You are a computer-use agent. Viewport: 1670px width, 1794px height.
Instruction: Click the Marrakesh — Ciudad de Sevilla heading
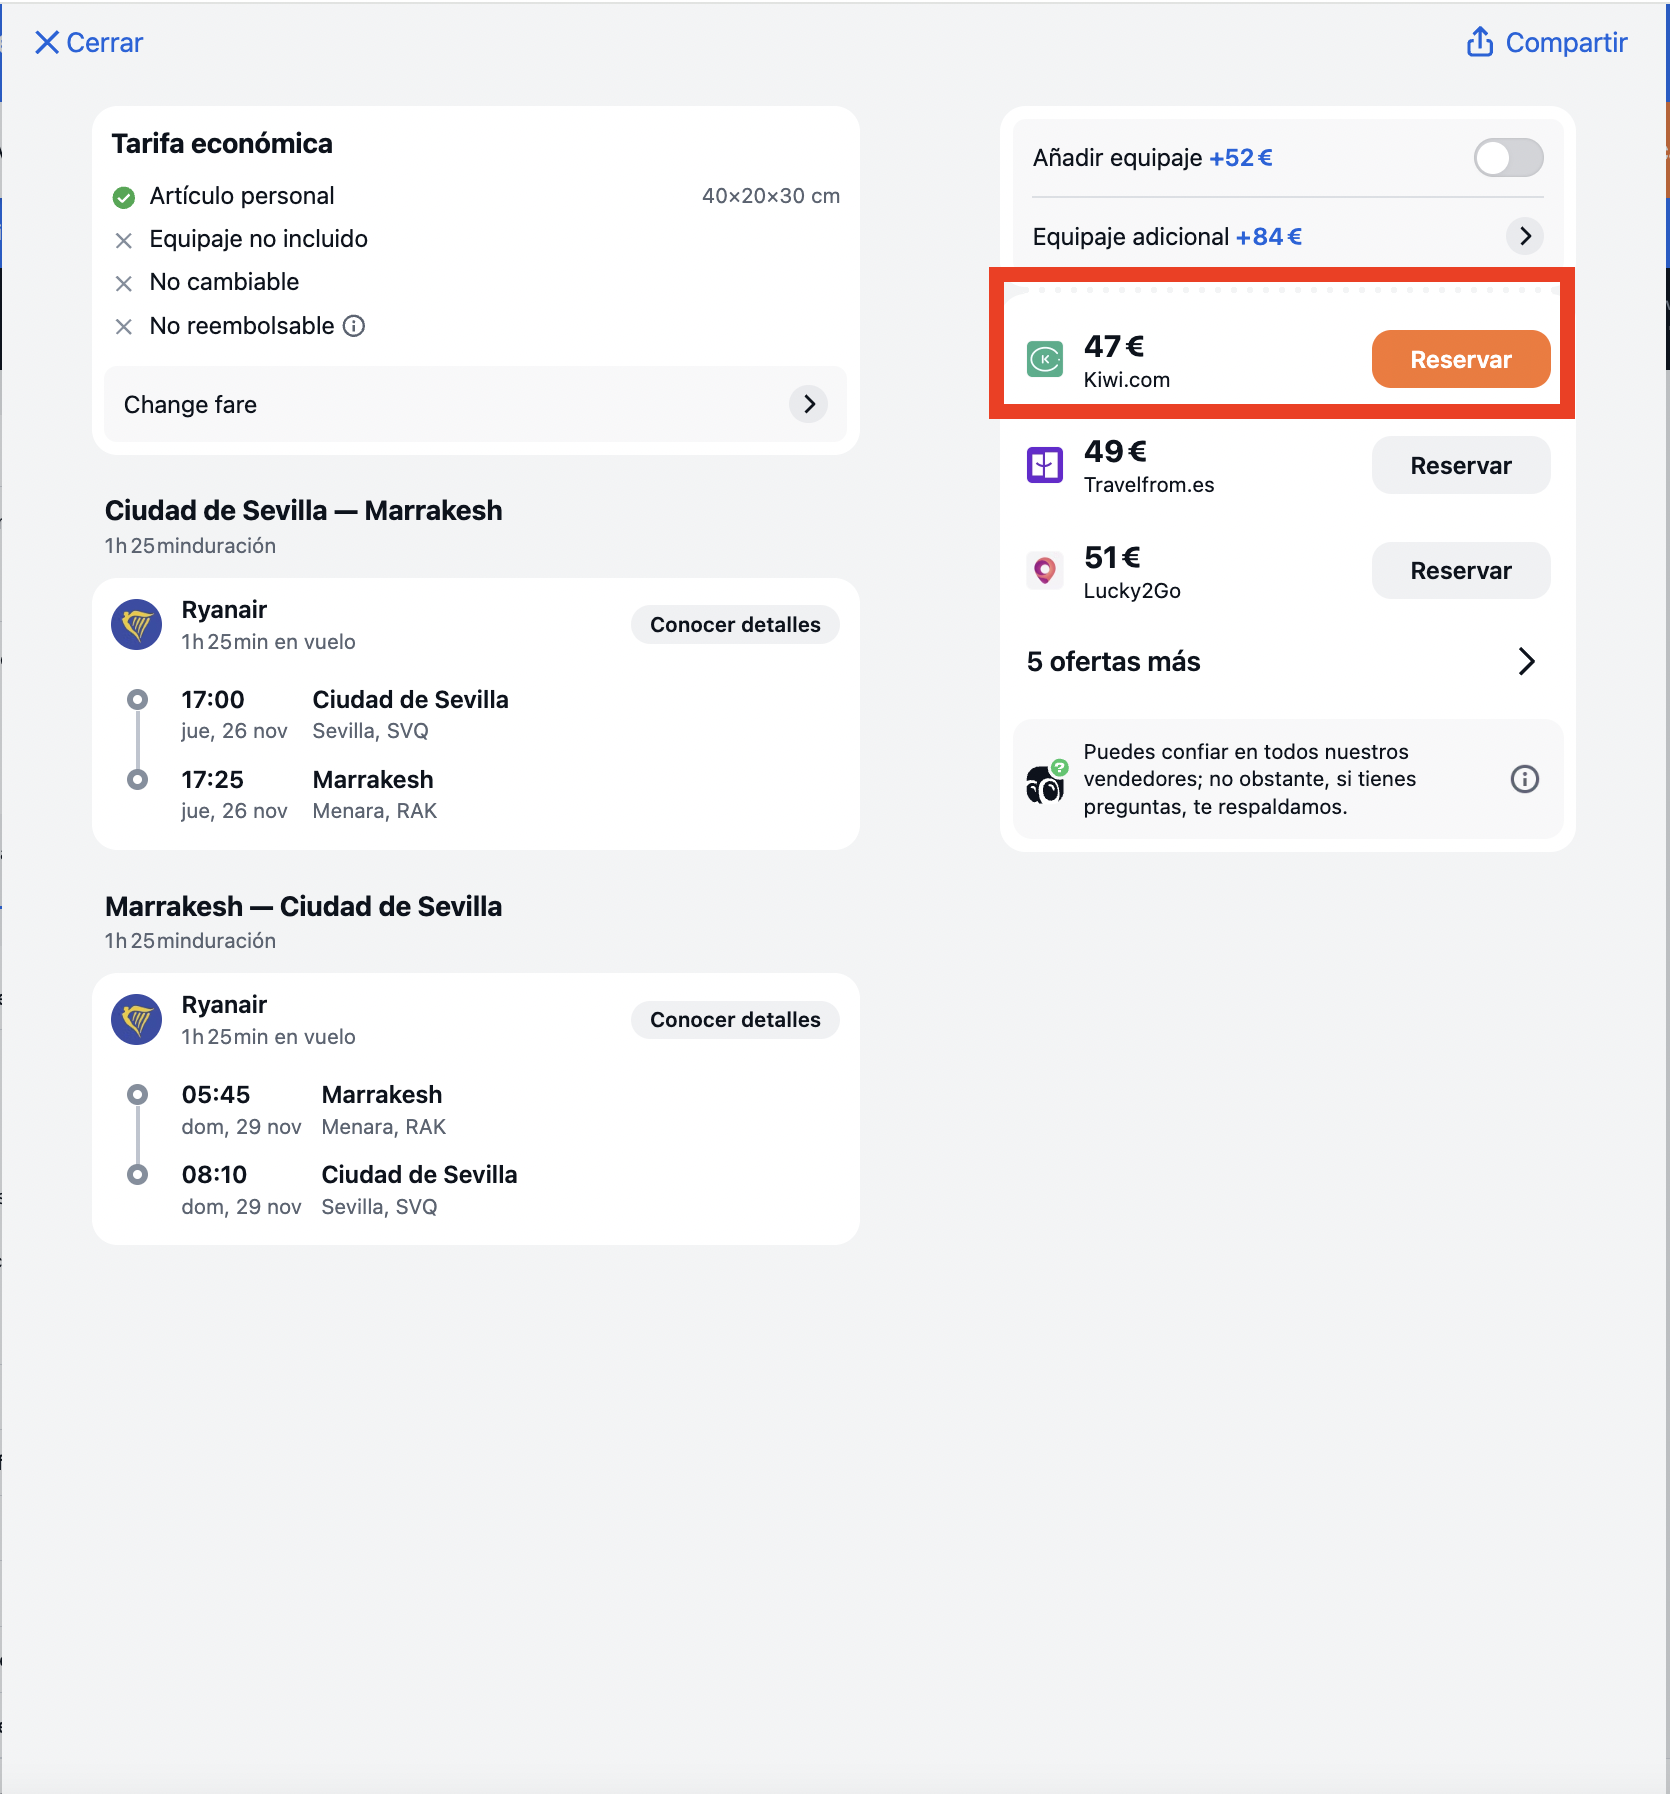[x=304, y=907]
